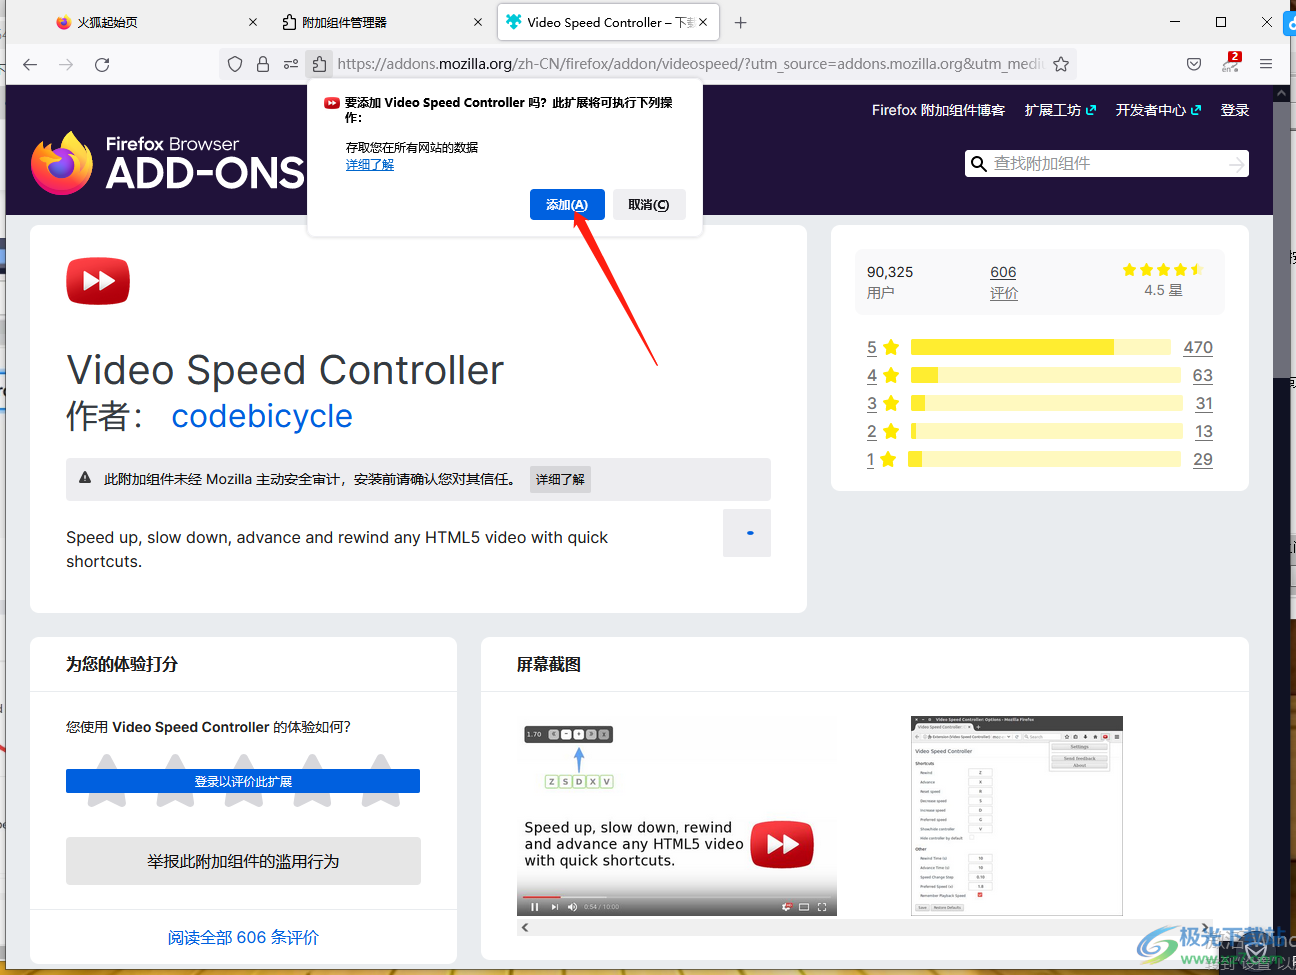1296x975 pixels.
Task: Click 登录以评价此扩展 button
Action: tap(243, 781)
